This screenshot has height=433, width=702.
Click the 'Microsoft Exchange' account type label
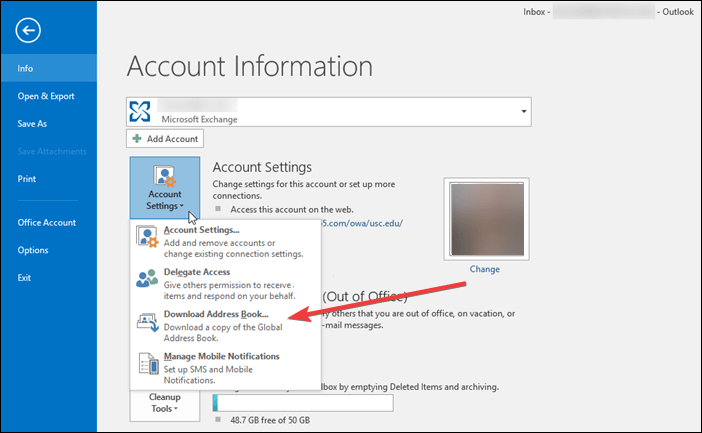(x=199, y=120)
